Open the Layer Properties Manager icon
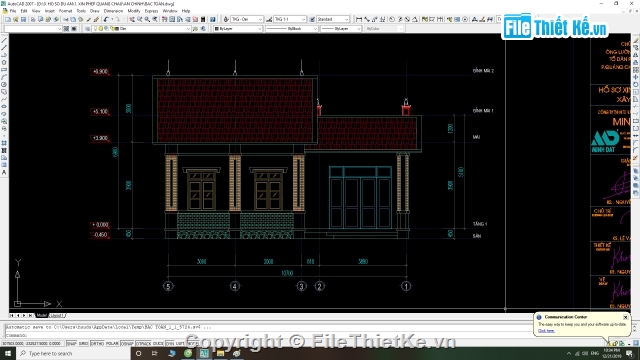Image resolution: width=640 pixels, height=360 pixels. point(87,29)
